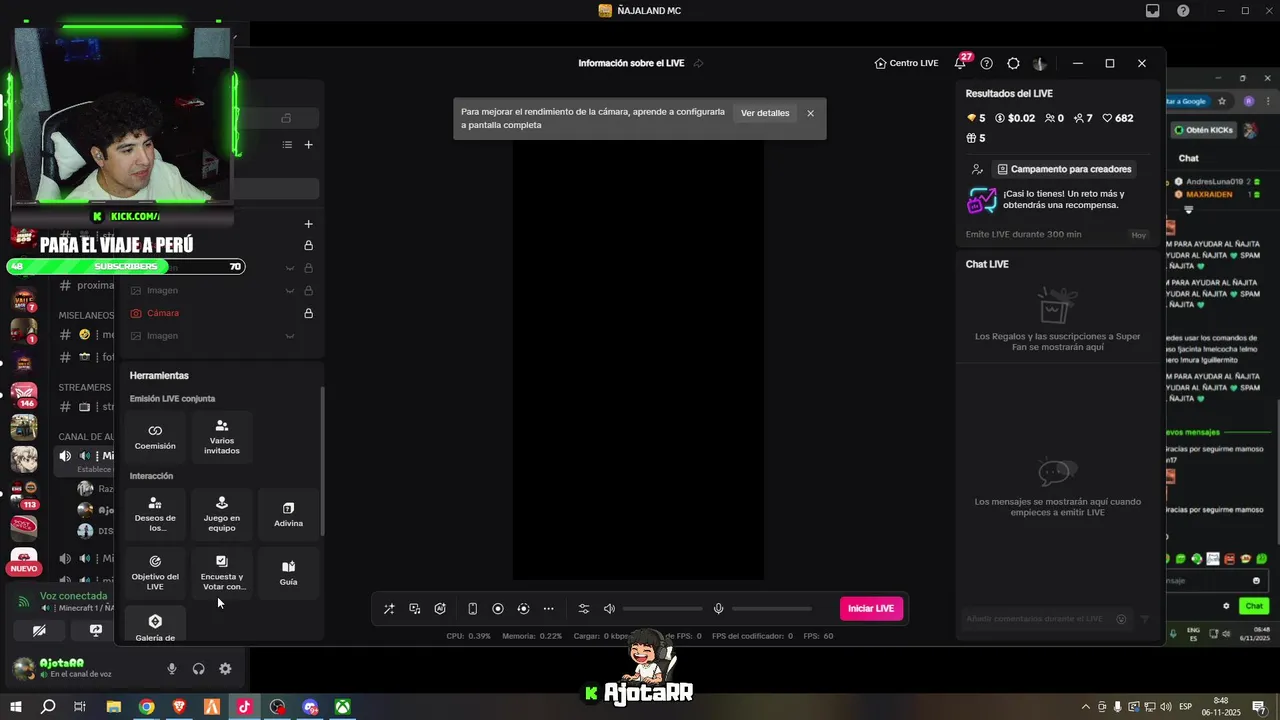Screen dimensions: 1280x720
Task: Open LIVE Studio settings gear
Action: 1013,63
